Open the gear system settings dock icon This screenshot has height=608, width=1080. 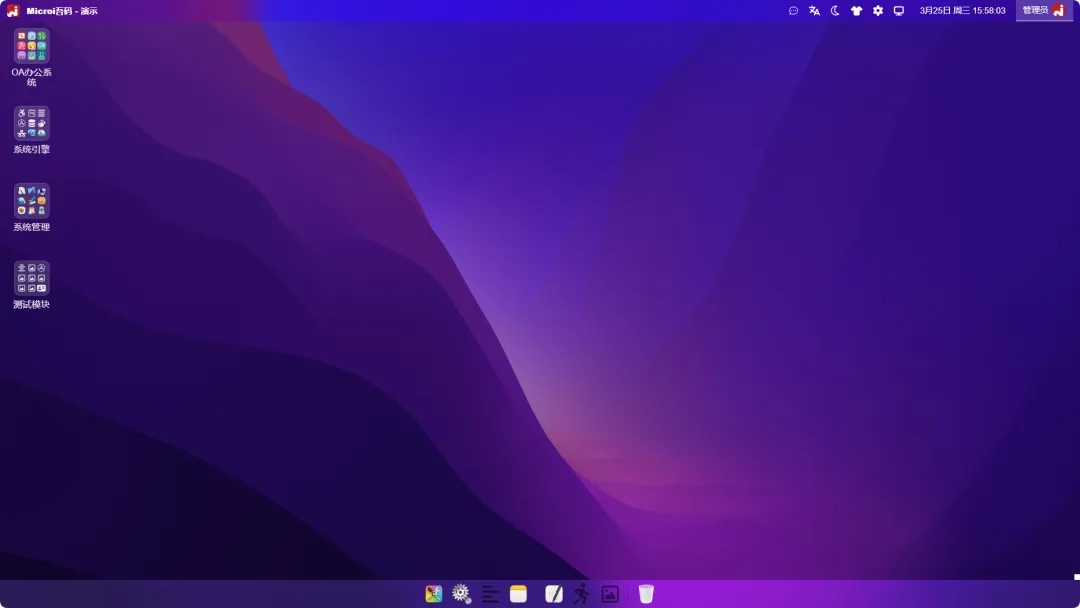(461, 594)
